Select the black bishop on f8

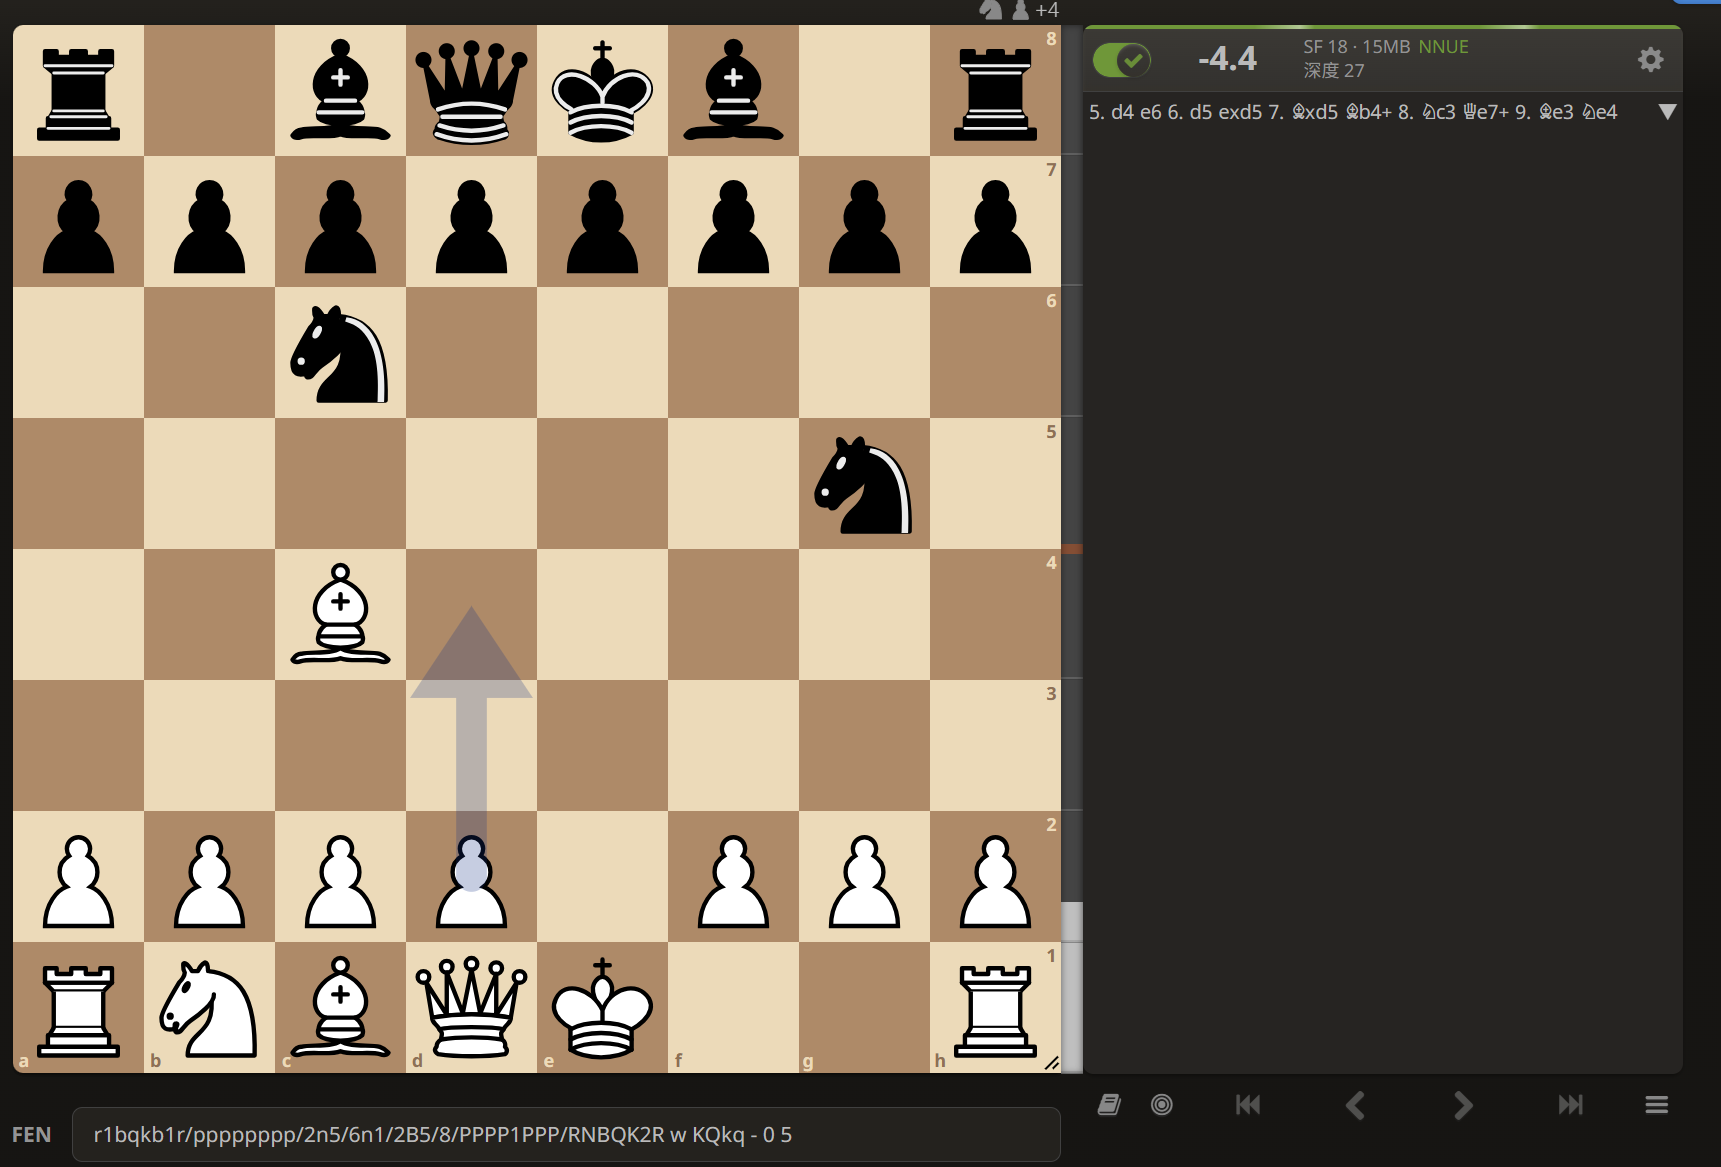coord(733,91)
